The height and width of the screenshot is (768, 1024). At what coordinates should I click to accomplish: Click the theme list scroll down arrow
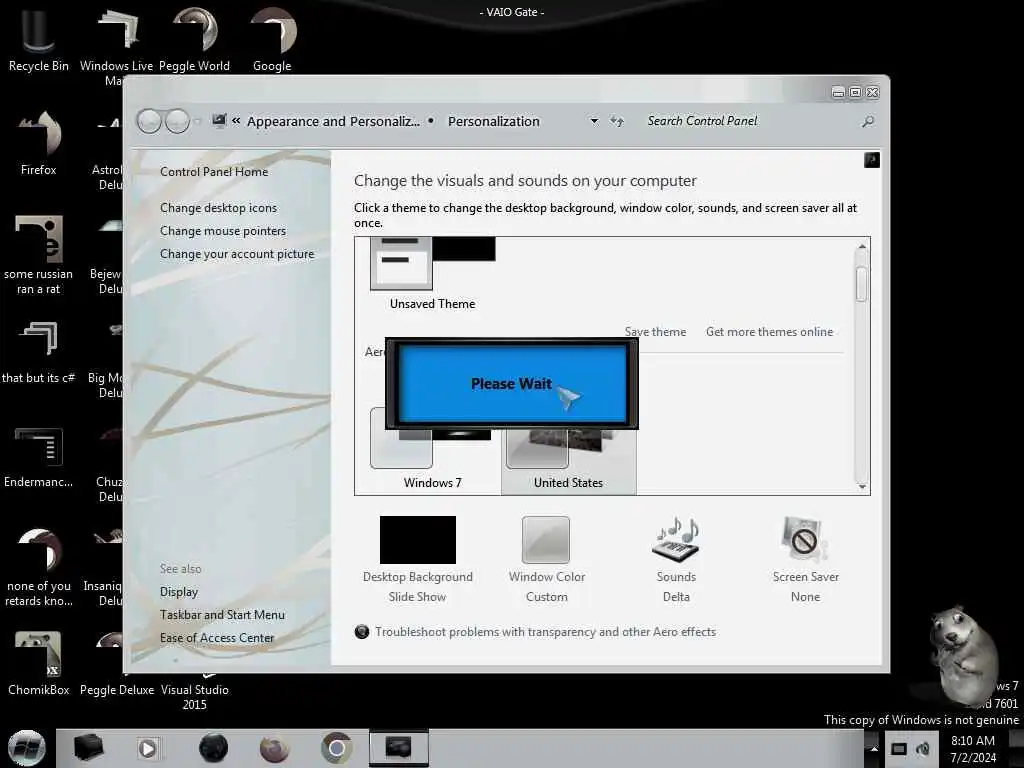(862, 487)
